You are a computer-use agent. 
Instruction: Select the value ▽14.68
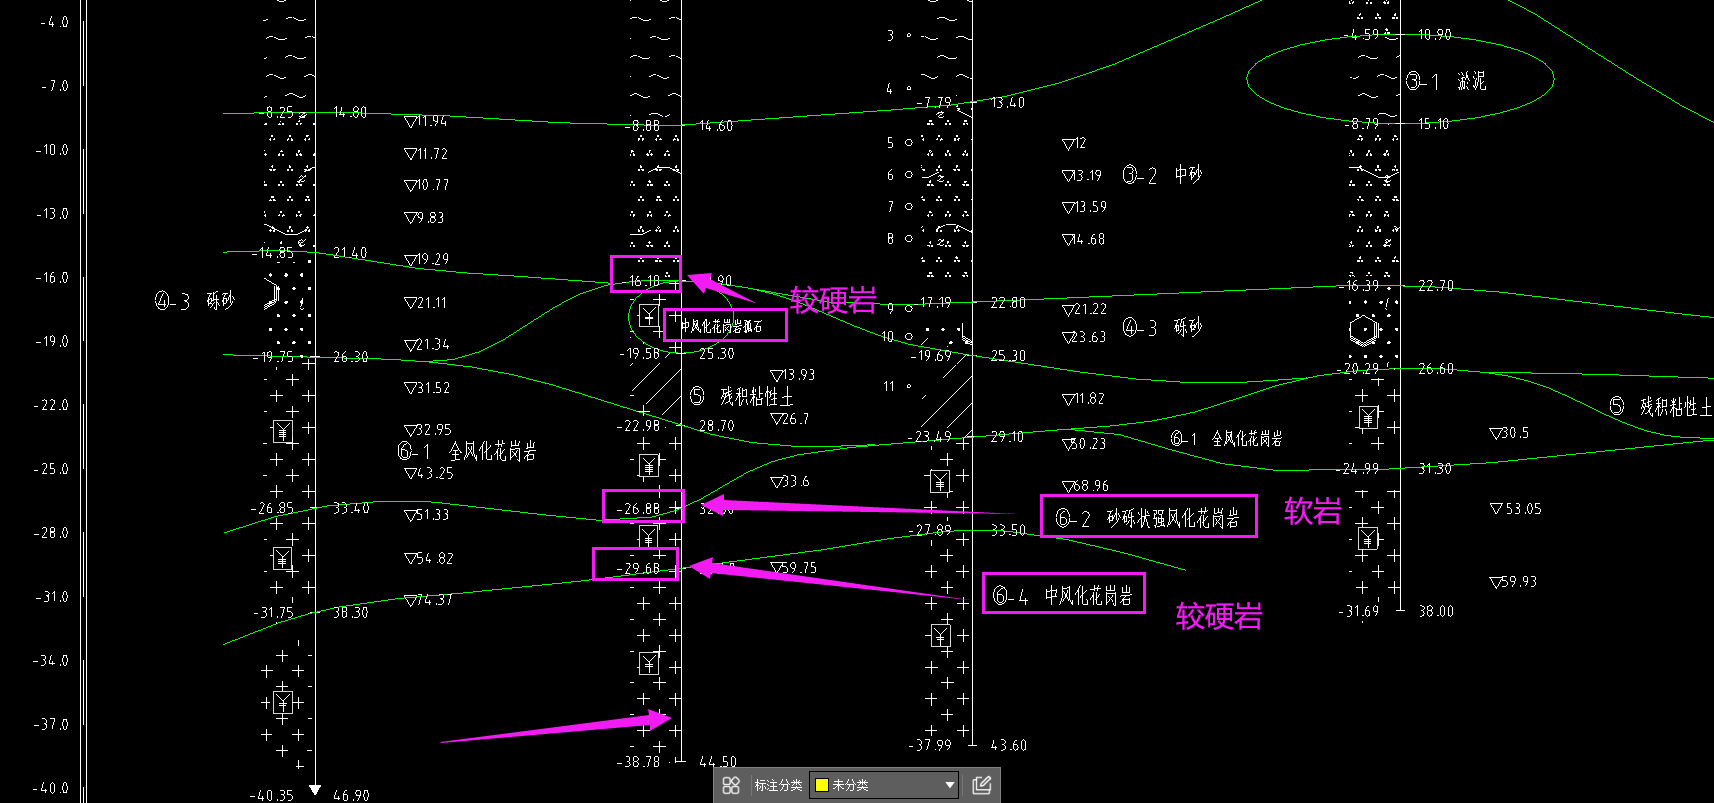pos(1084,239)
